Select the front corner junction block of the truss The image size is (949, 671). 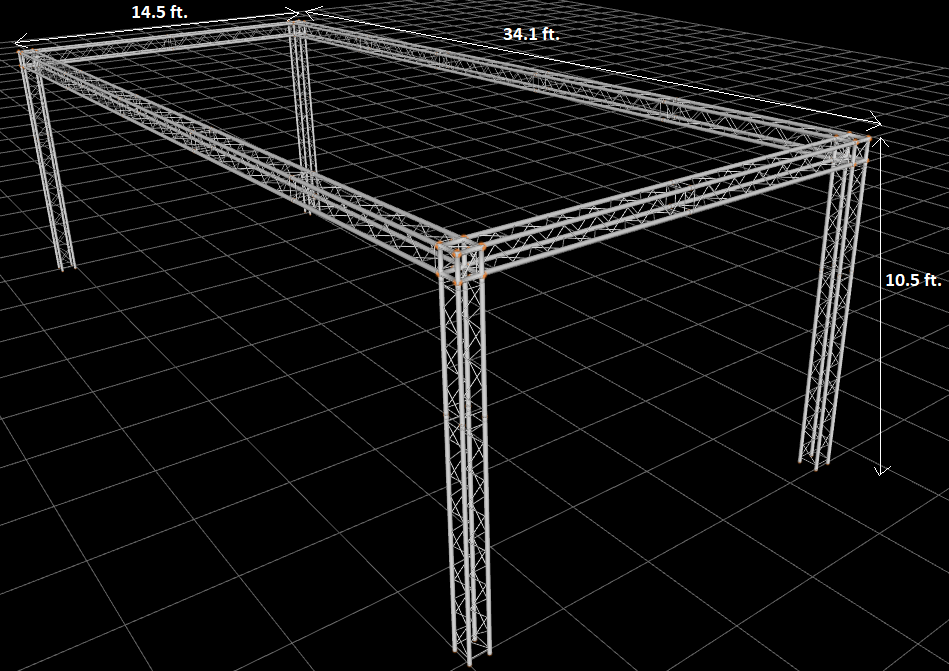[x=461, y=260]
